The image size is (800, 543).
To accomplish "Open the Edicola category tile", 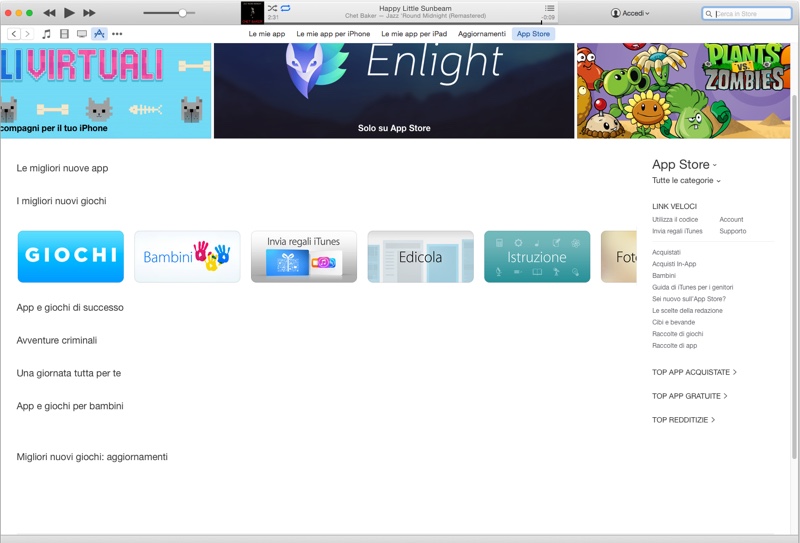I will point(420,256).
